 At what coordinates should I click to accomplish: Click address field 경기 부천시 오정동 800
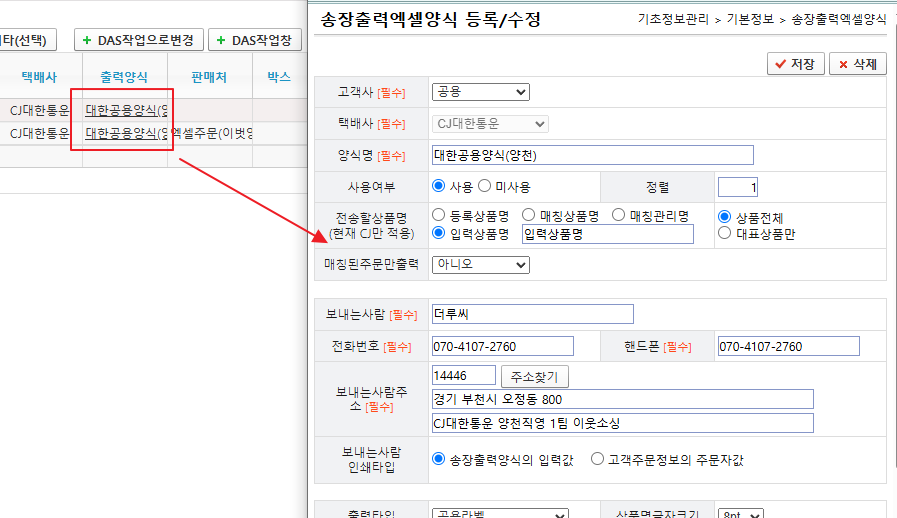(x=622, y=400)
